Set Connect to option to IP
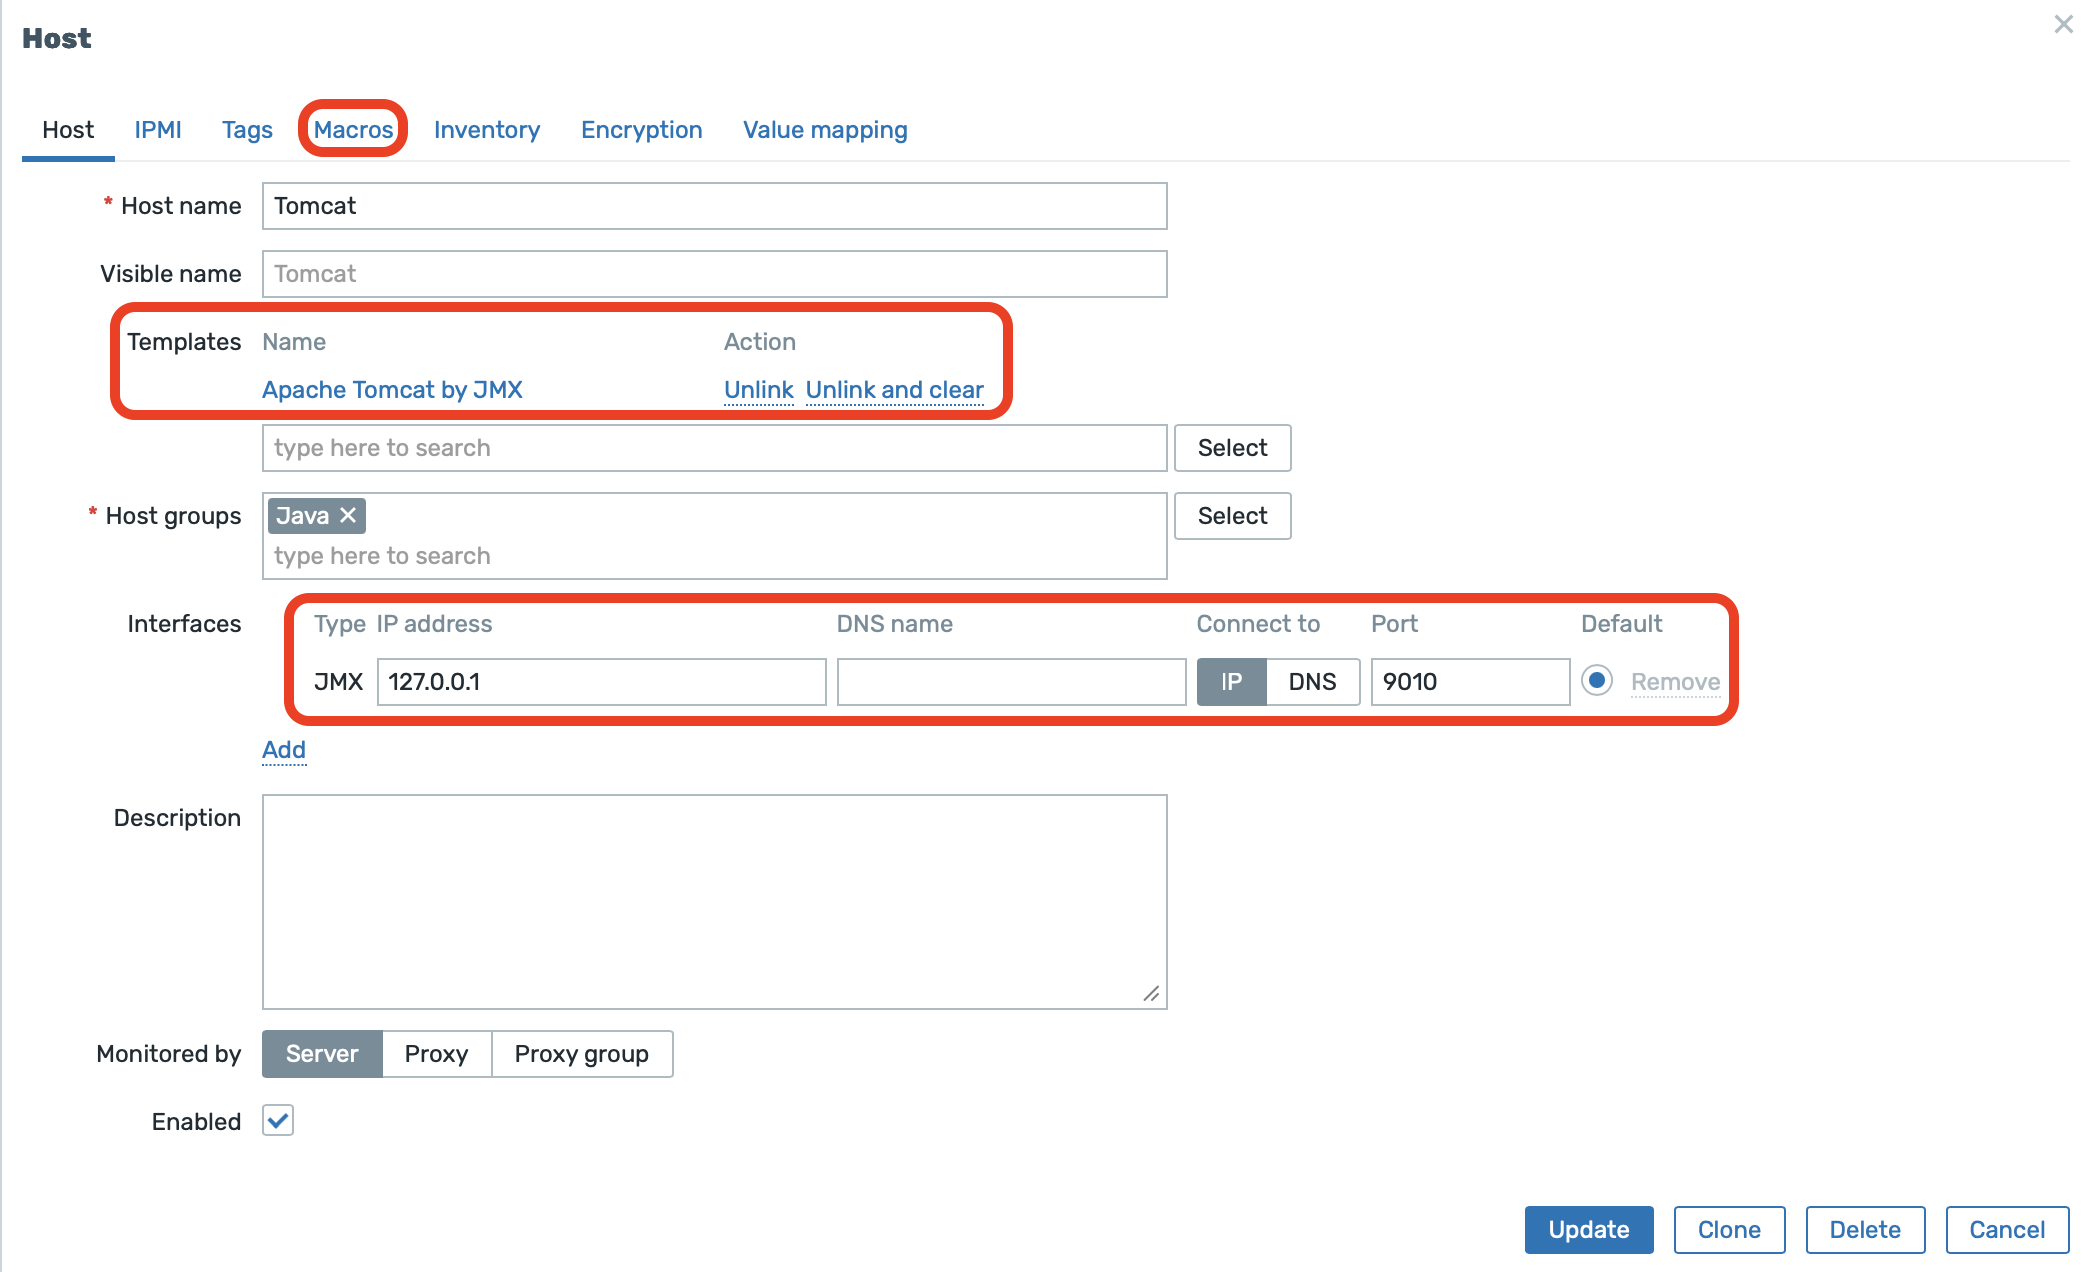The image size is (2090, 1272). 1231,682
